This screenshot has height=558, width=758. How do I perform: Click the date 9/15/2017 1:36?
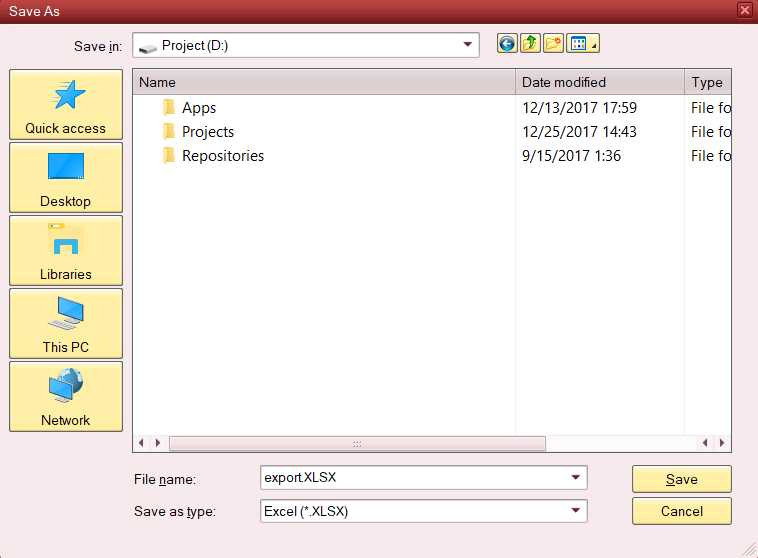tap(571, 156)
